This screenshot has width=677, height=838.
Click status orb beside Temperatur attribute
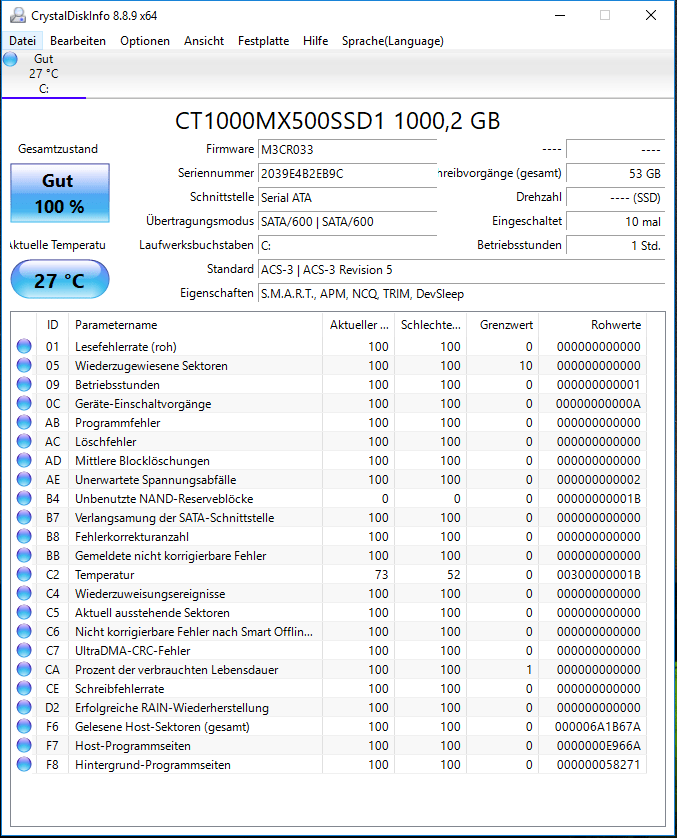click(24, 575)
